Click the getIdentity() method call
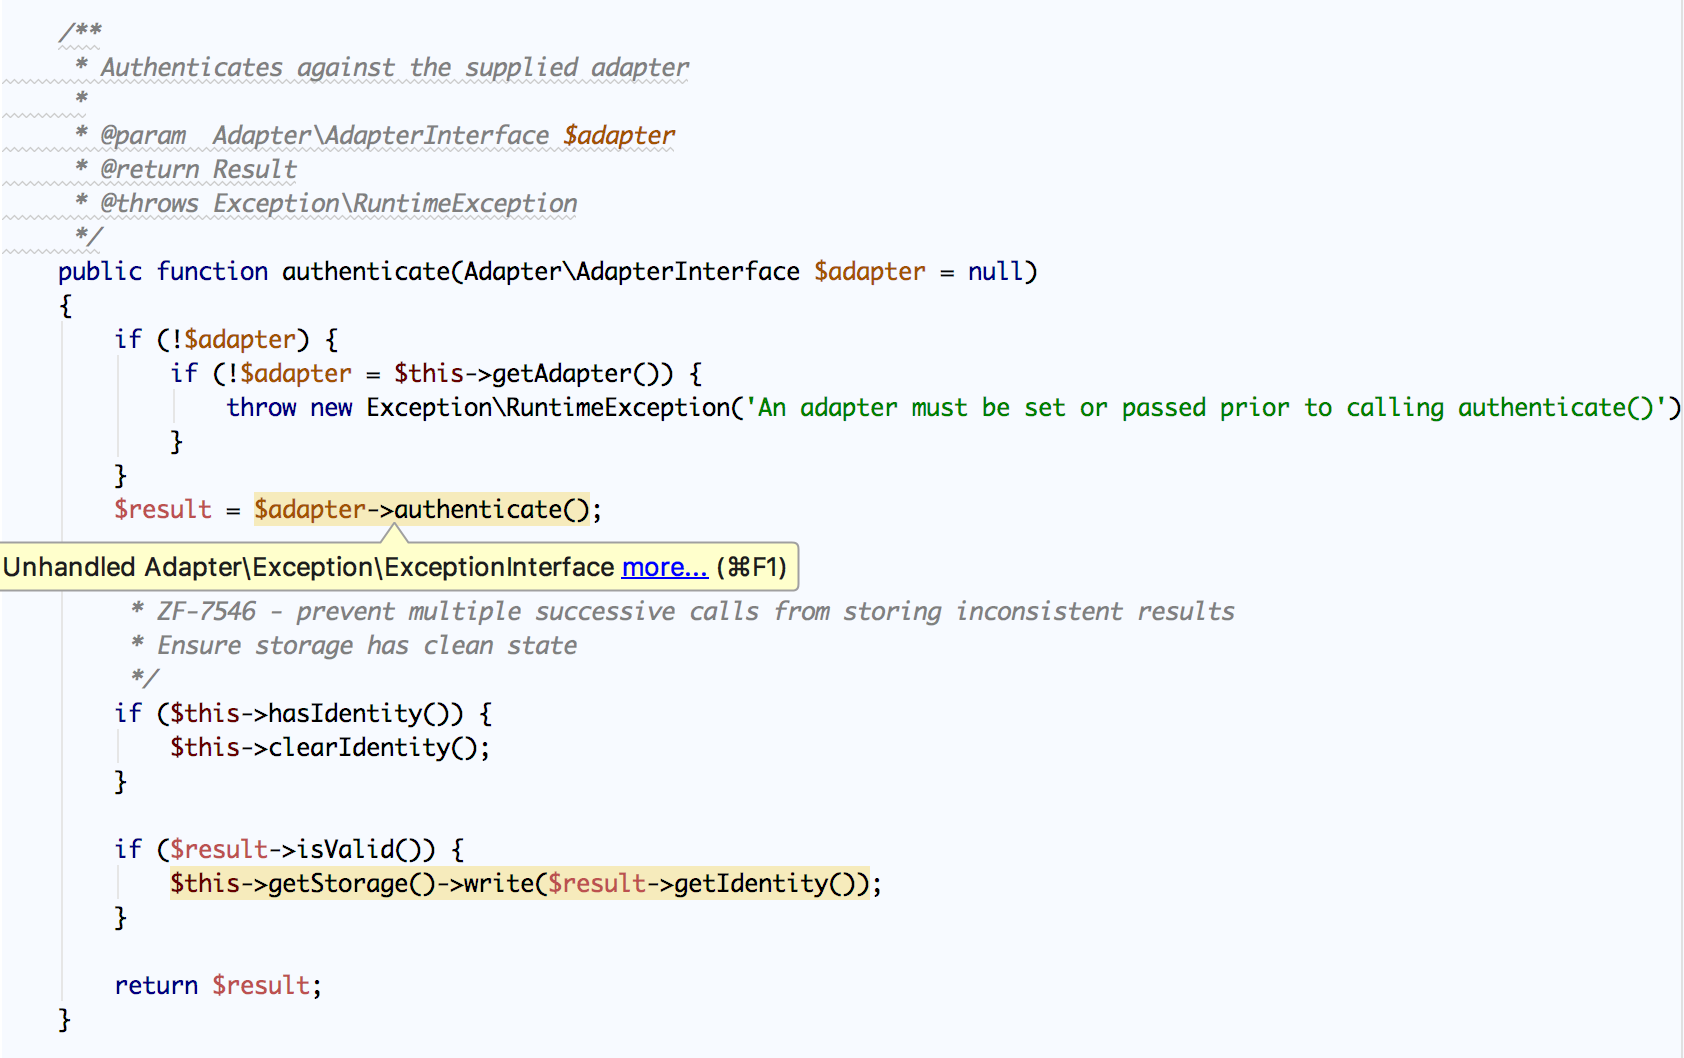Screen dimensions: 1684x1058 765,883
